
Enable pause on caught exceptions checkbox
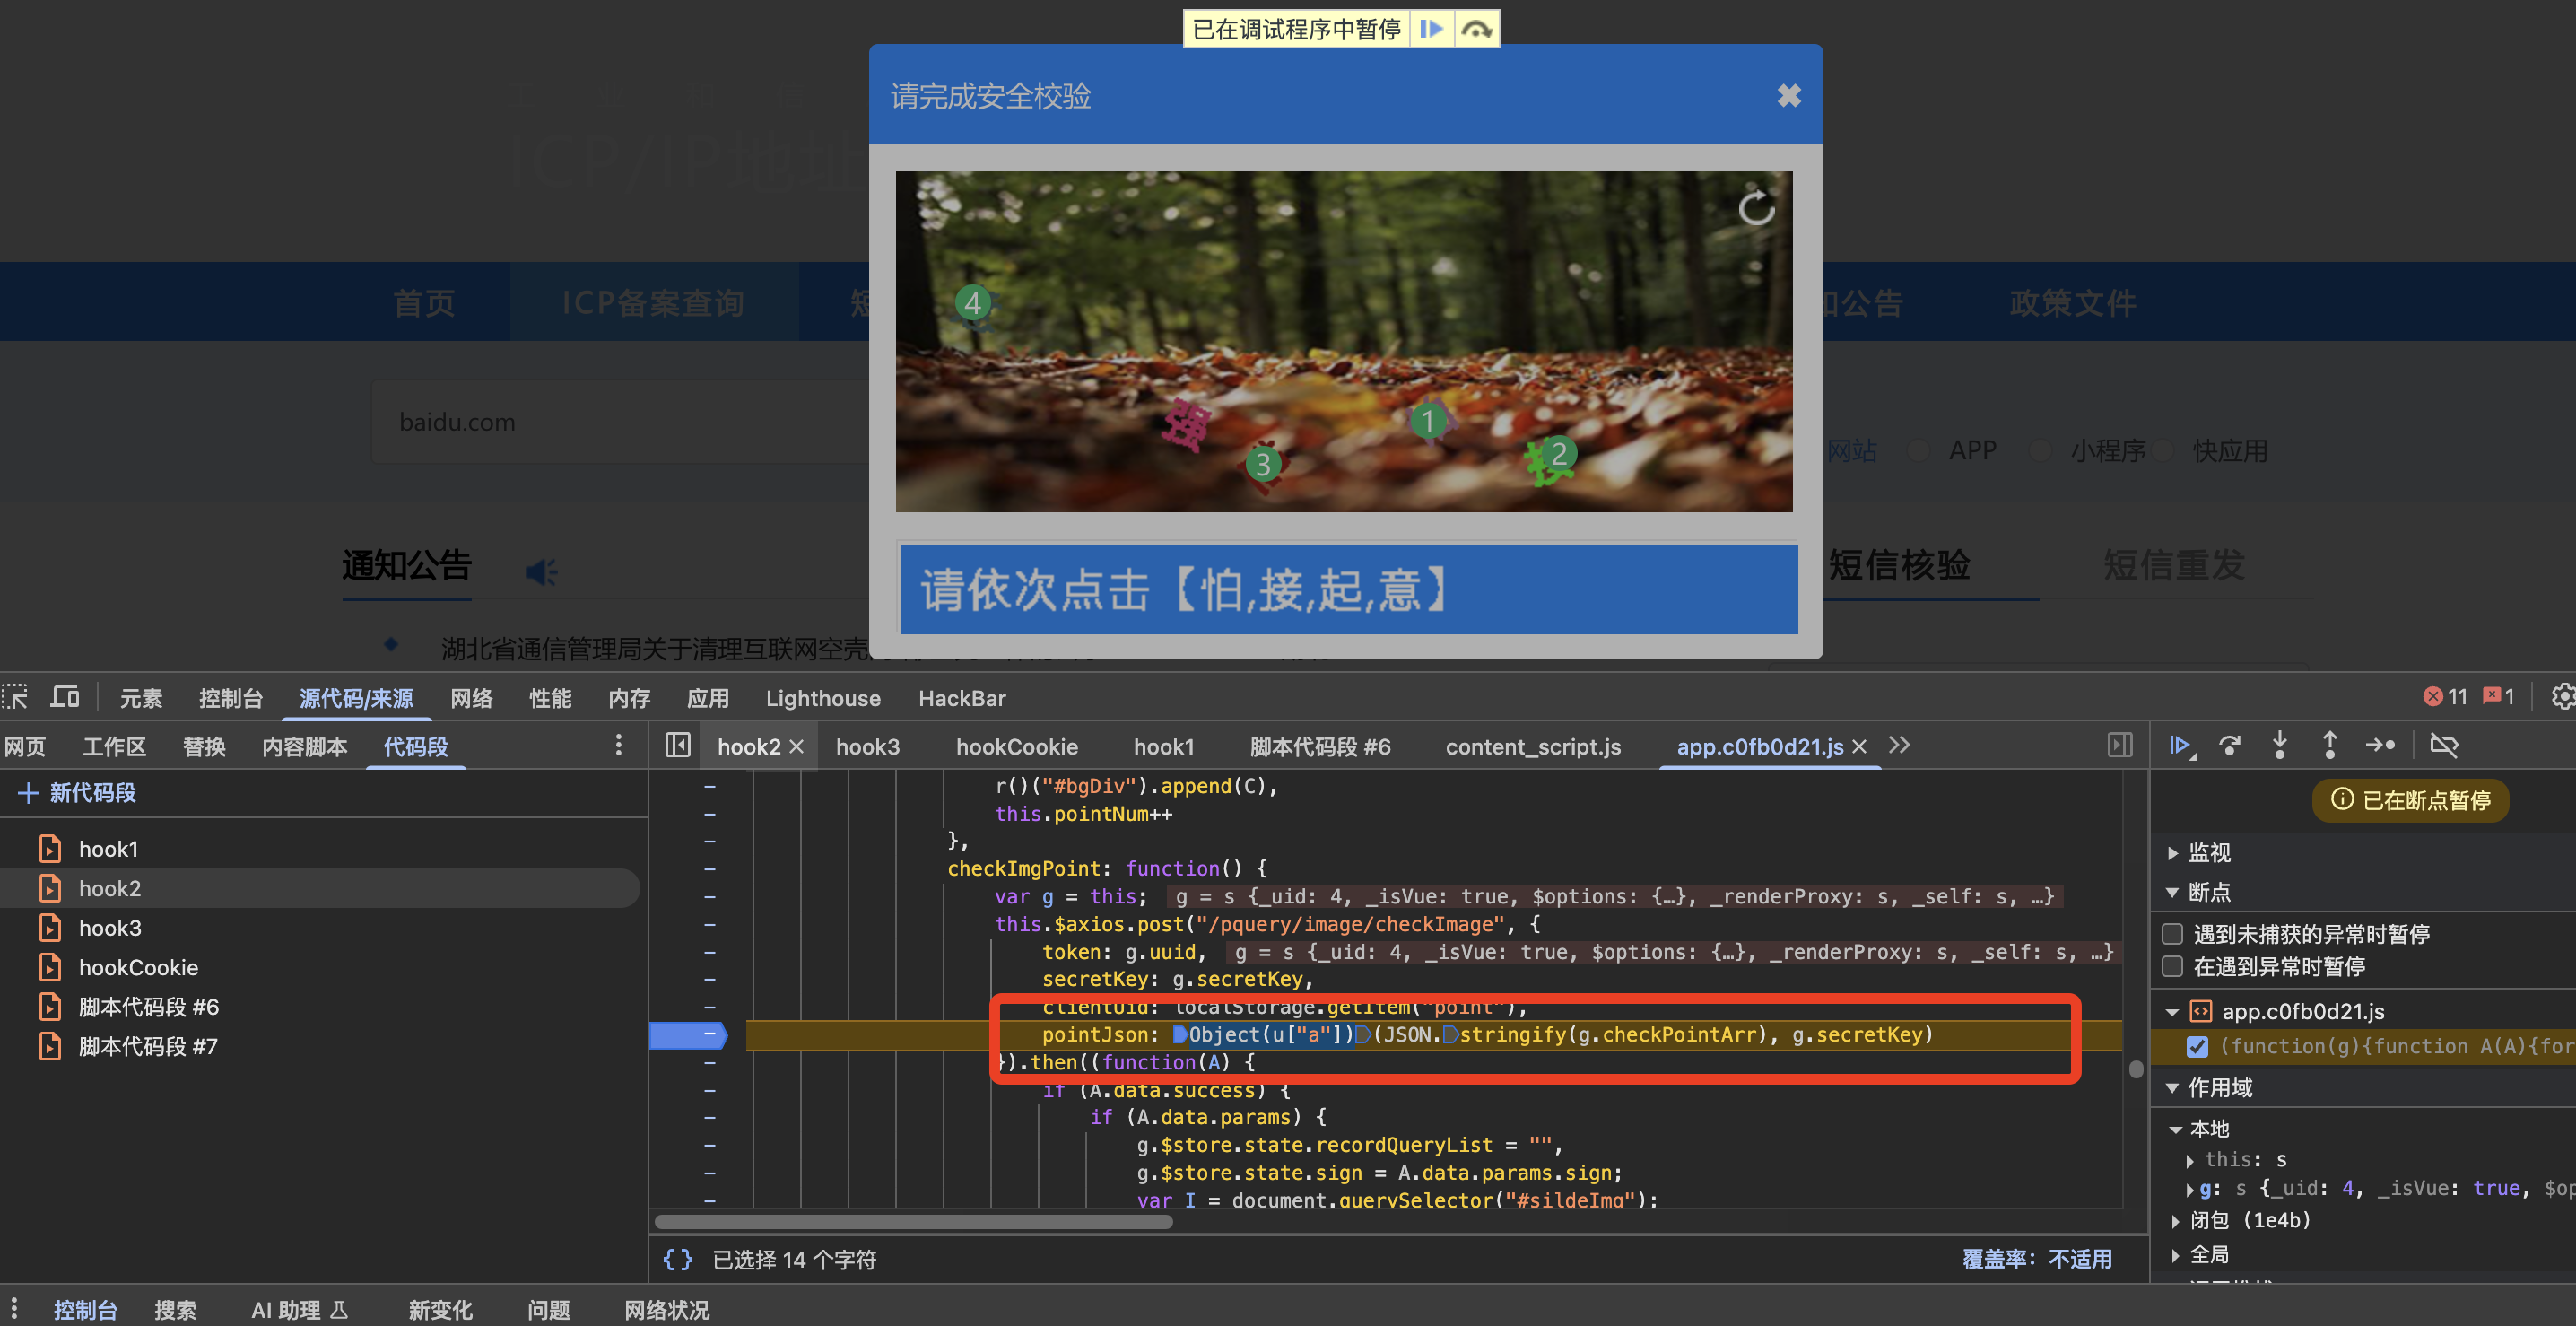2172,967
